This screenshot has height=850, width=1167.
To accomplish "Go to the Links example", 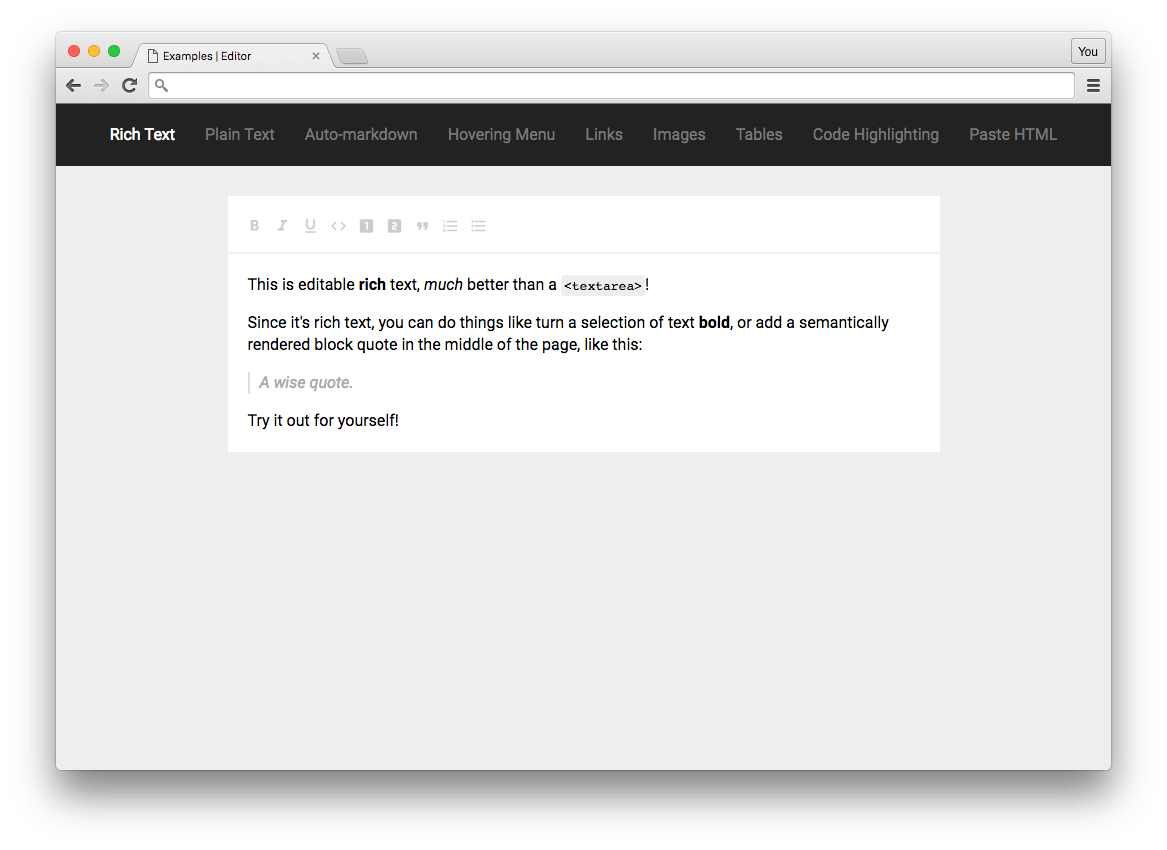I will click(604, 135).
